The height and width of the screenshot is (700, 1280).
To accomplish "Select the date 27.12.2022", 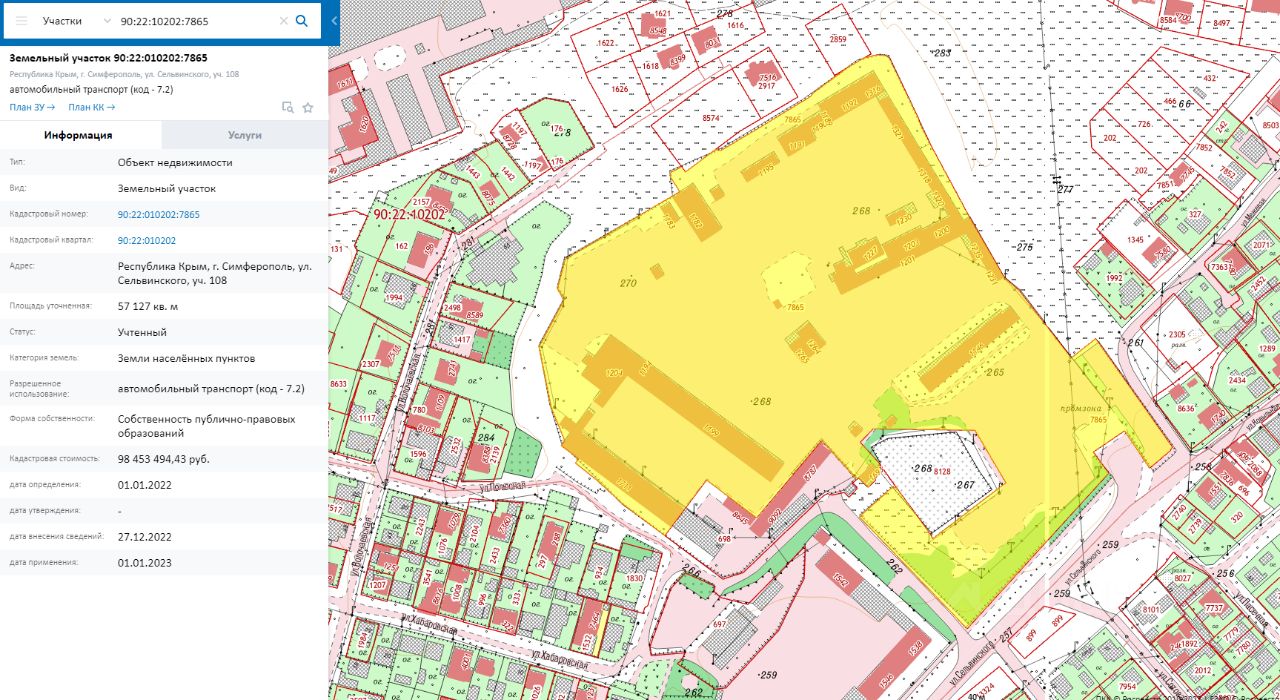I will tap(145, 536).
